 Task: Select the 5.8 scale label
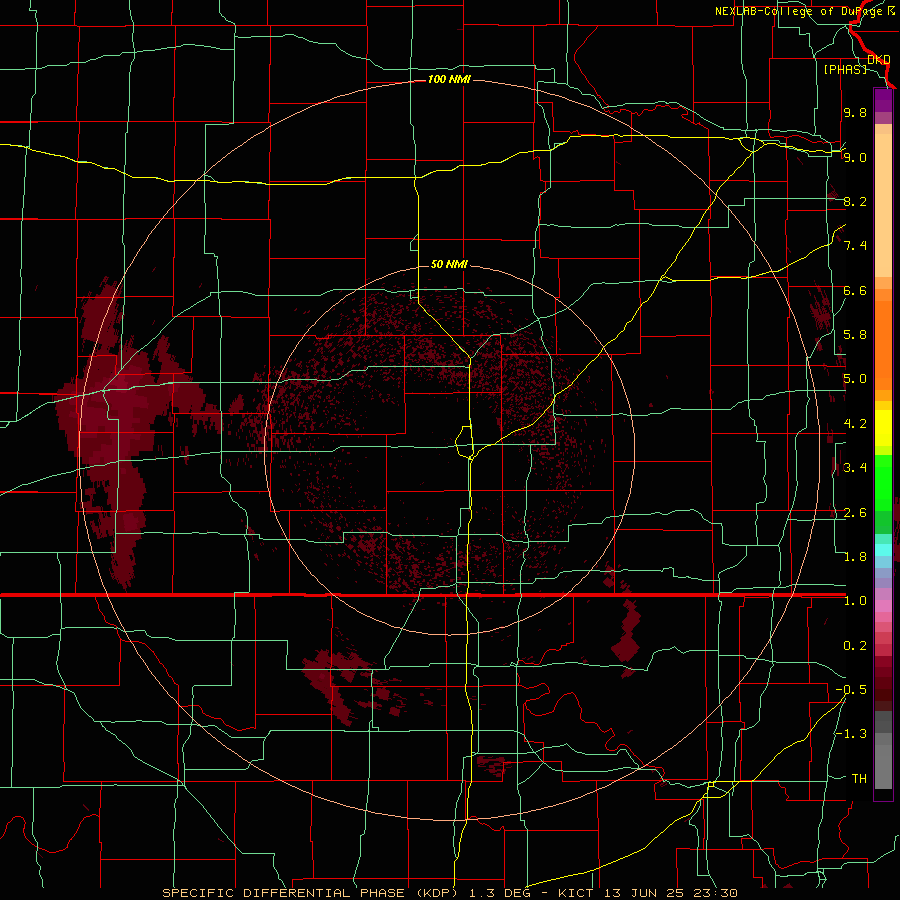855,335
